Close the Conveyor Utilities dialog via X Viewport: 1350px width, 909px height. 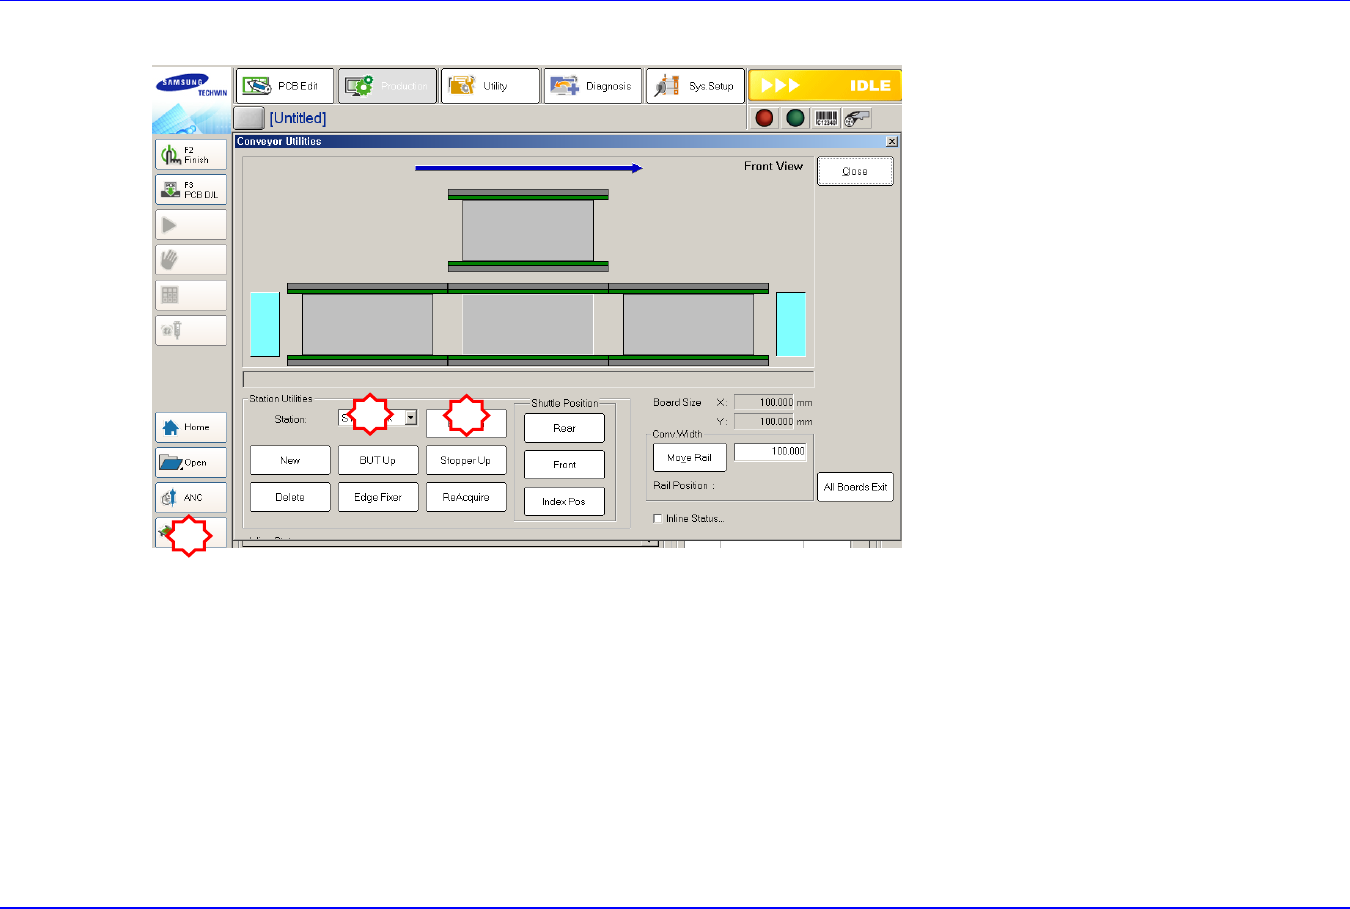(892, 141)
